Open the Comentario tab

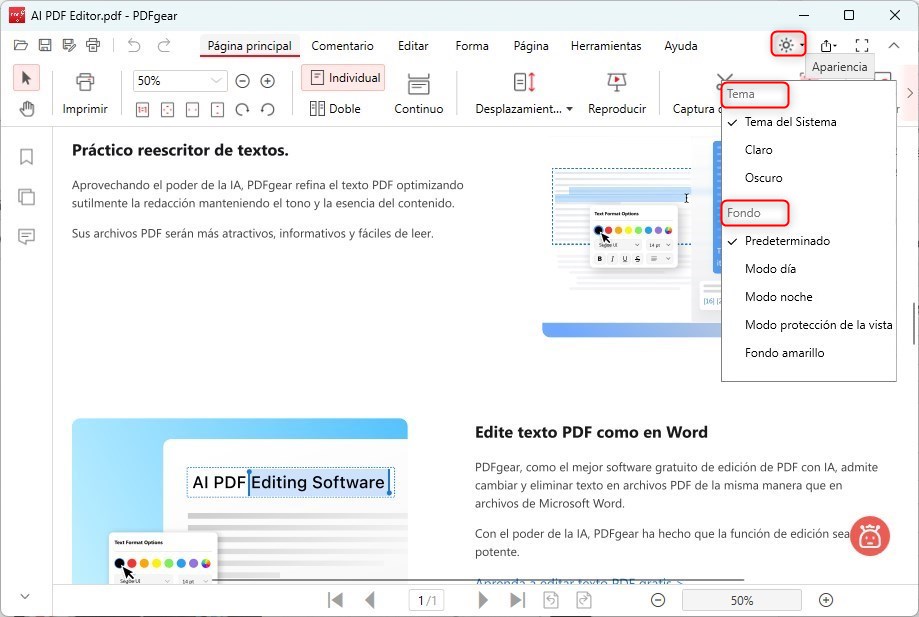point(342,46)
